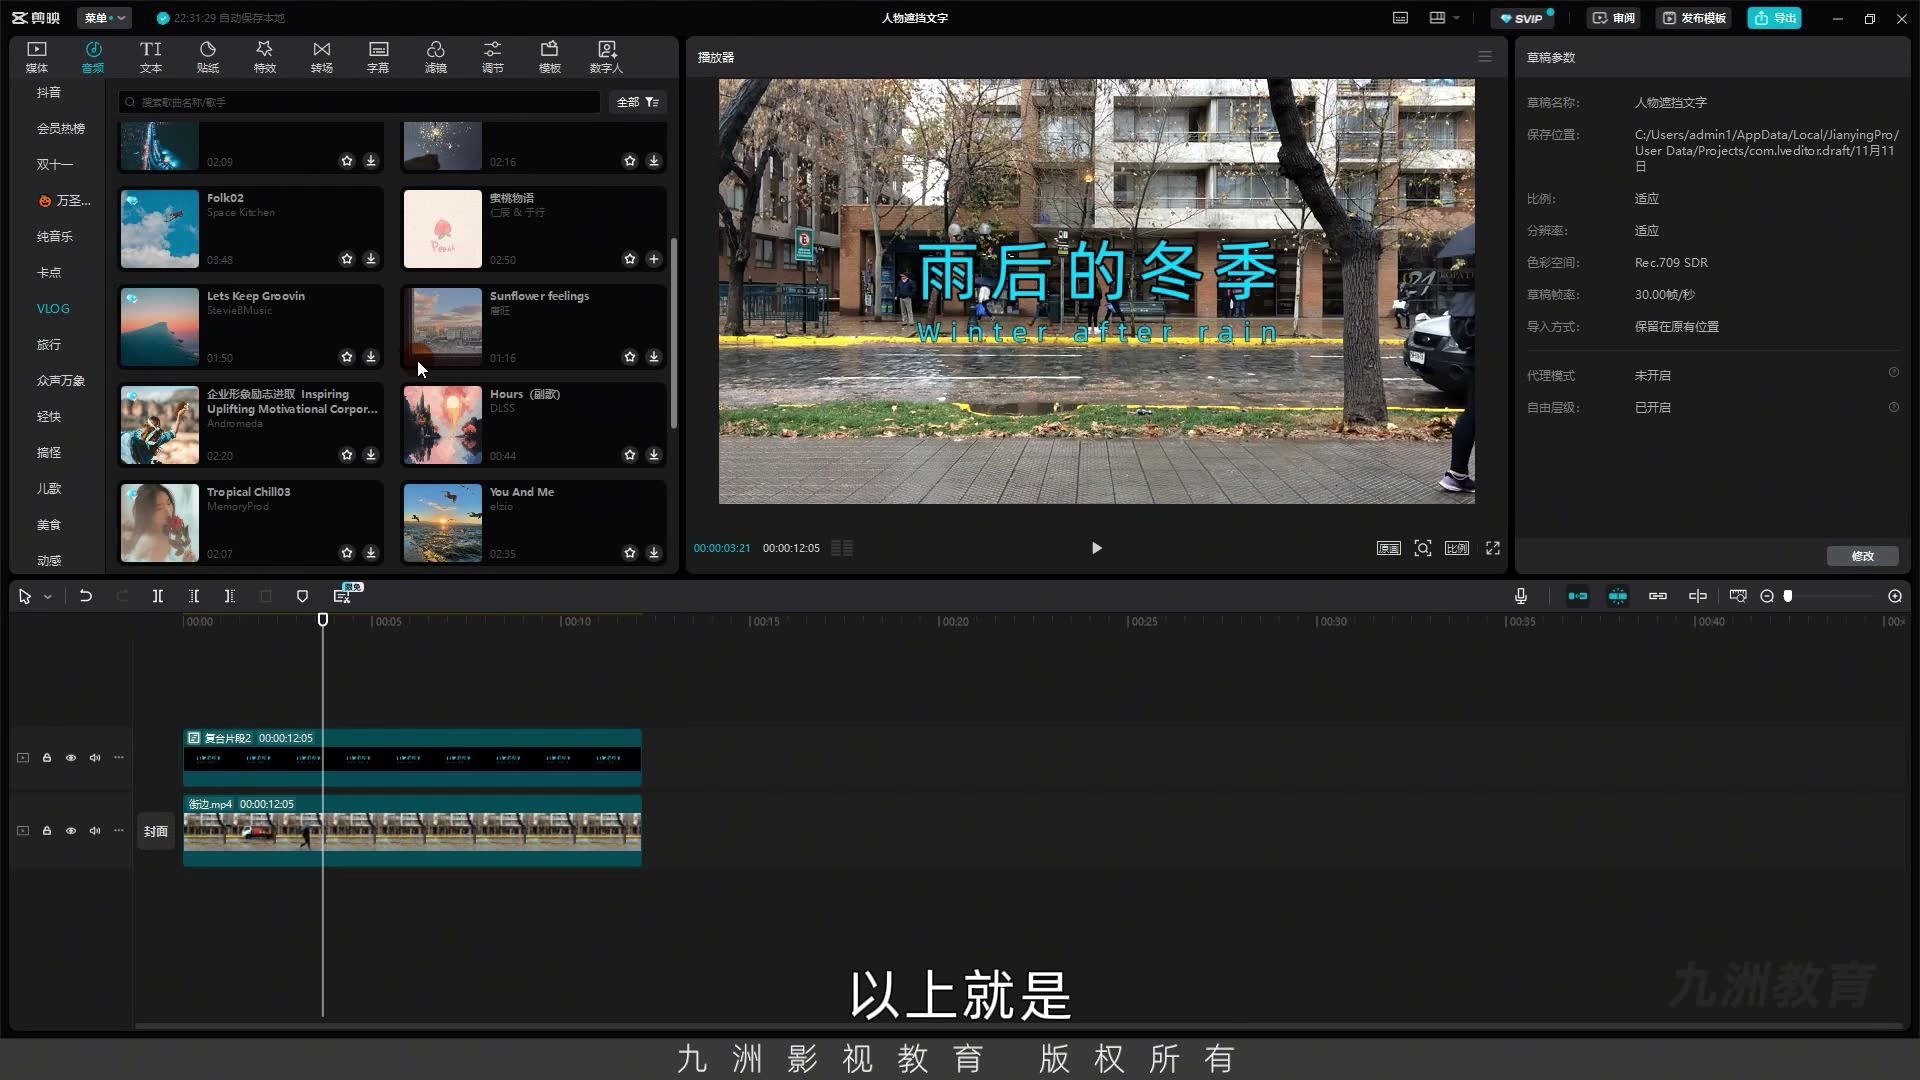The height and width of the screenshot is (1080, 1920).
Task: Click the 发布模板 publish template button
Action: (1693, 18)
